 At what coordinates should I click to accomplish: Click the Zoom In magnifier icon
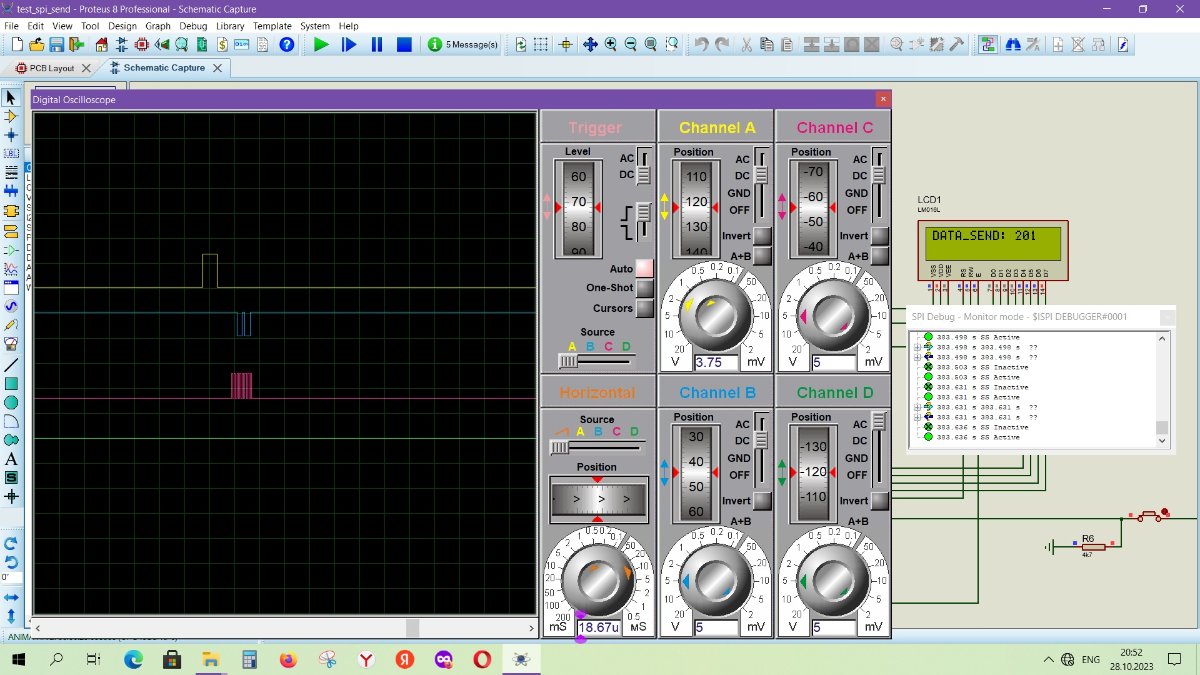[x=611, y=44]
